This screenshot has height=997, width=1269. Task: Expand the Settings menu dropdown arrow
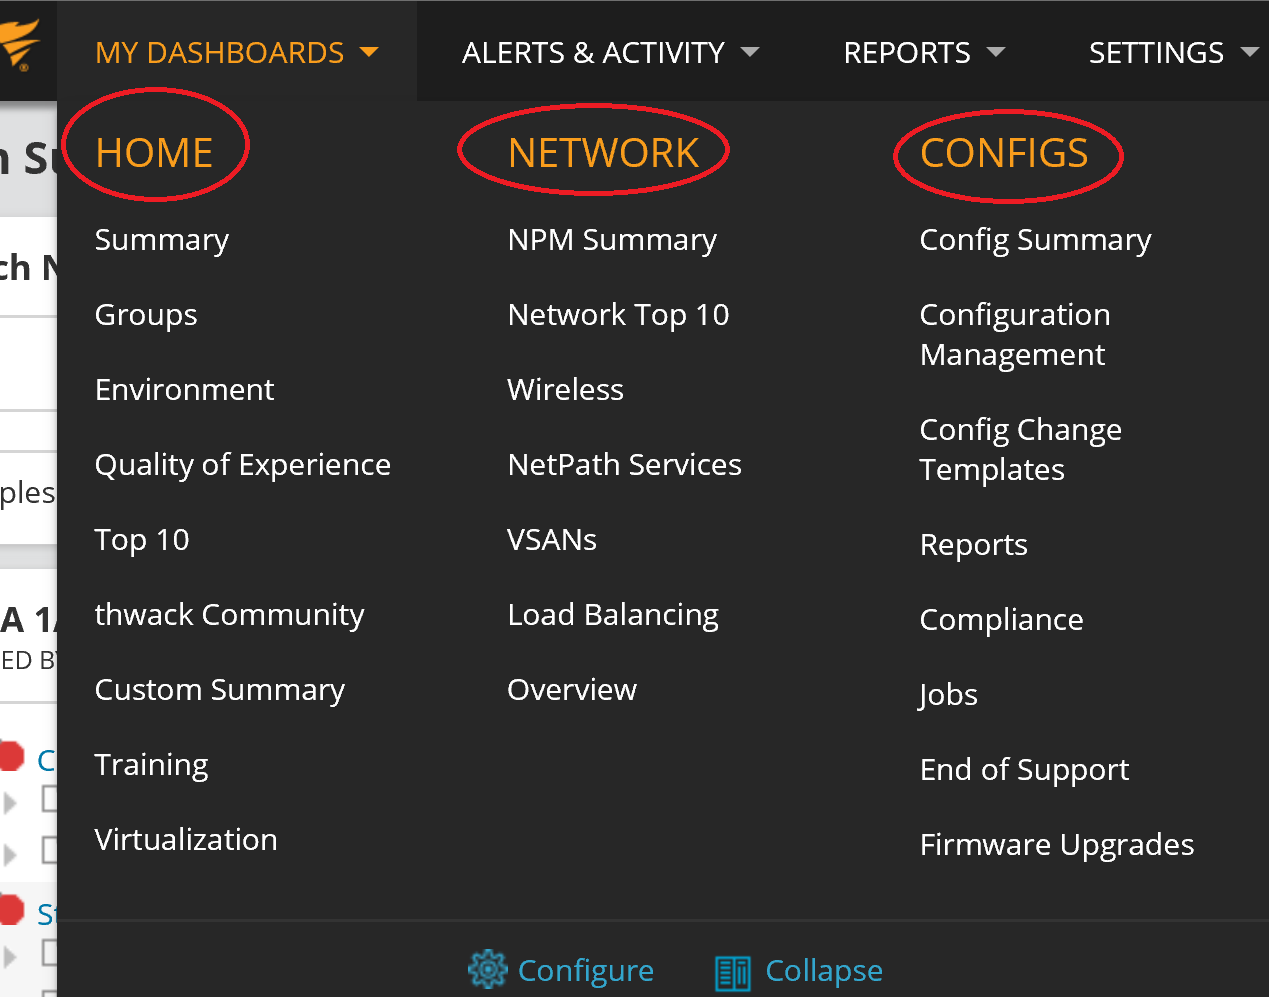tap(1249, 52)
